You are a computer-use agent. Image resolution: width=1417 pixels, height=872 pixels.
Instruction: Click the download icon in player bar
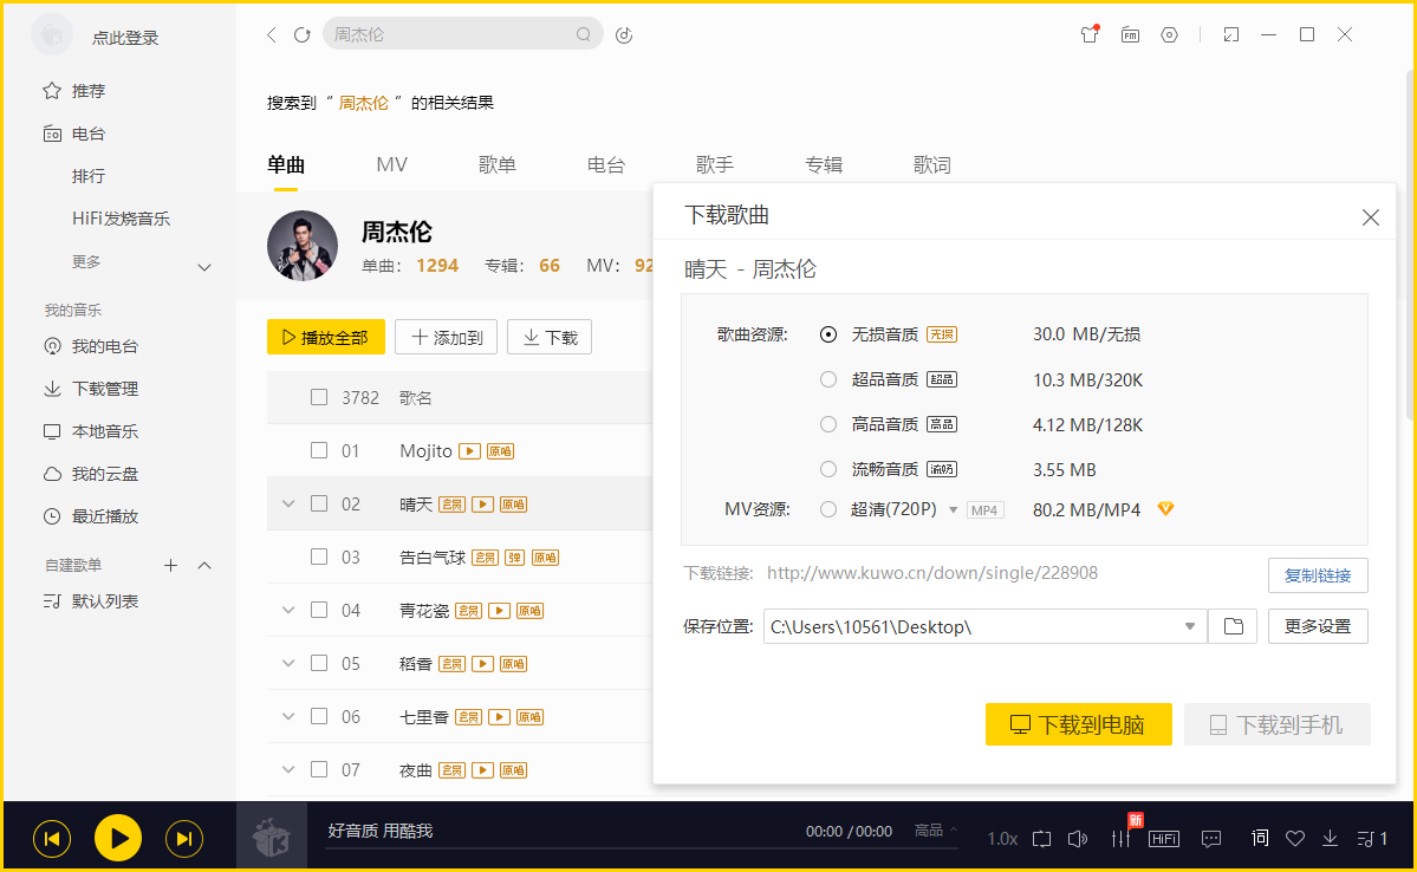(1330, 838)
